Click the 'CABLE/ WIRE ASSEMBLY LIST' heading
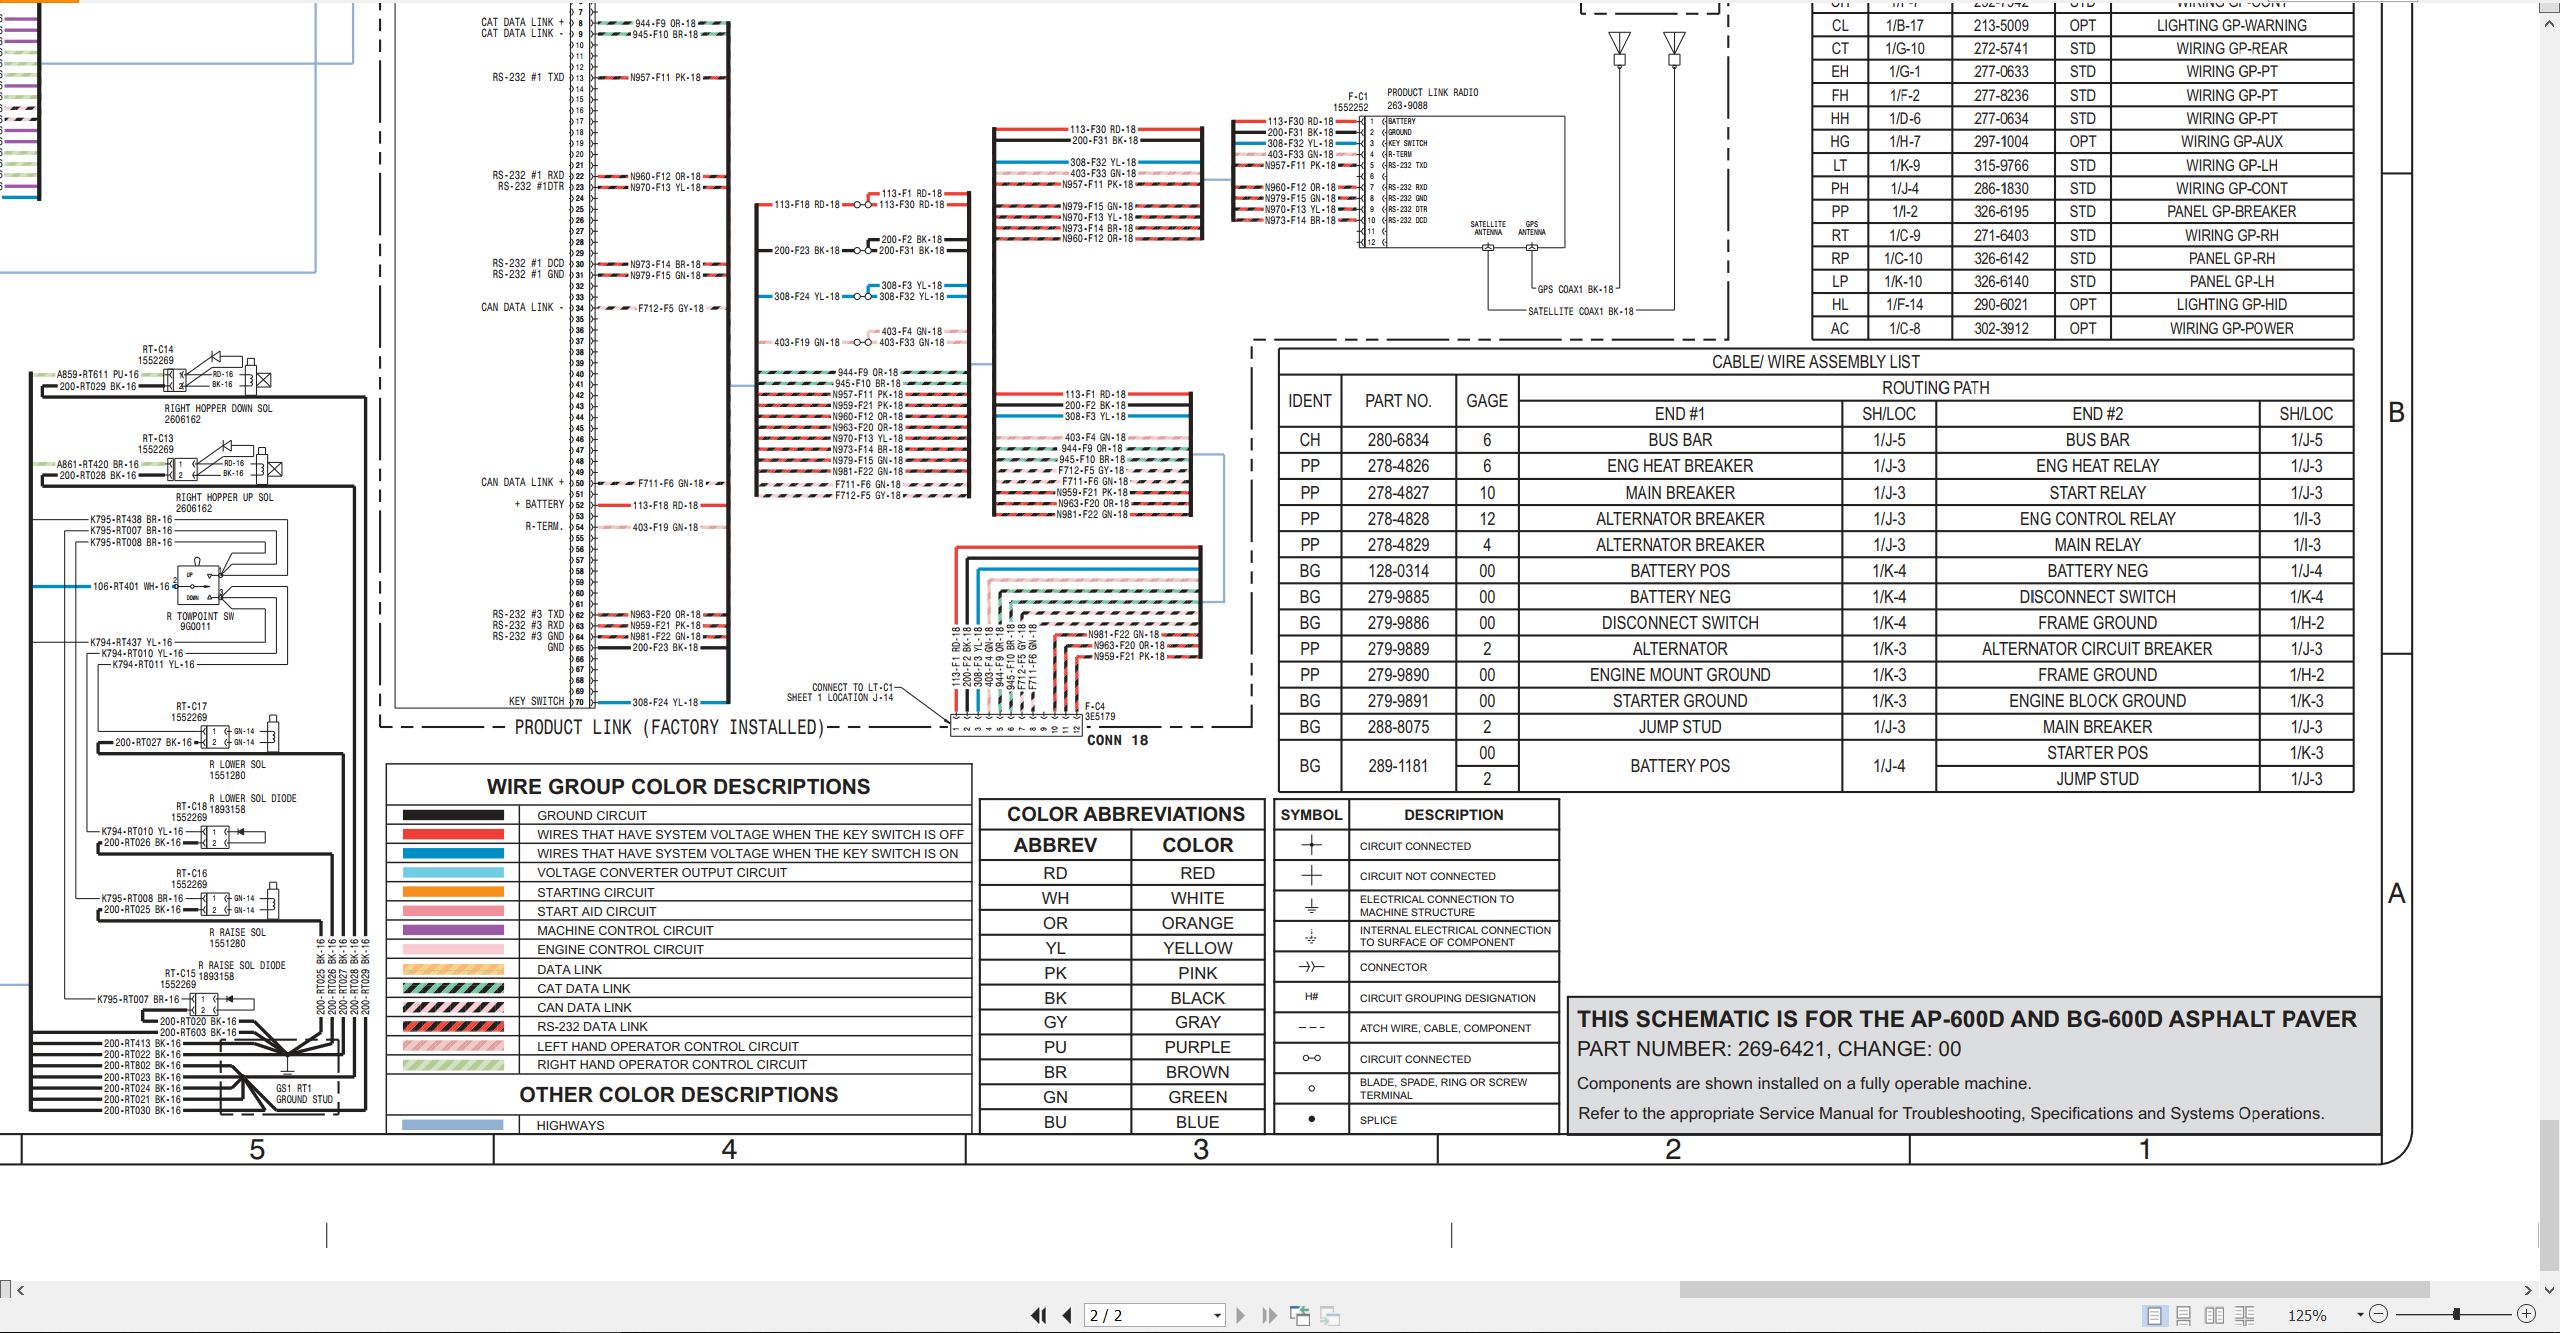2560x1333 pixels. point(1815,362)
